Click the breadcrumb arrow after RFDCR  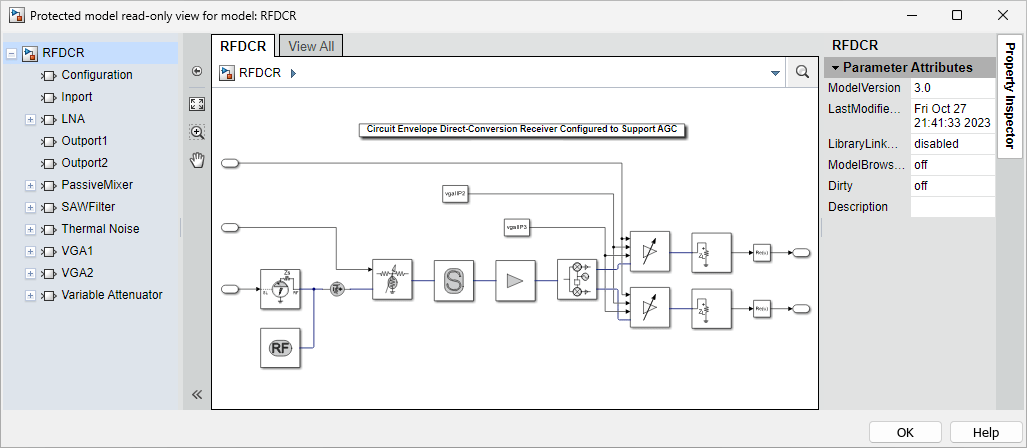293,73
